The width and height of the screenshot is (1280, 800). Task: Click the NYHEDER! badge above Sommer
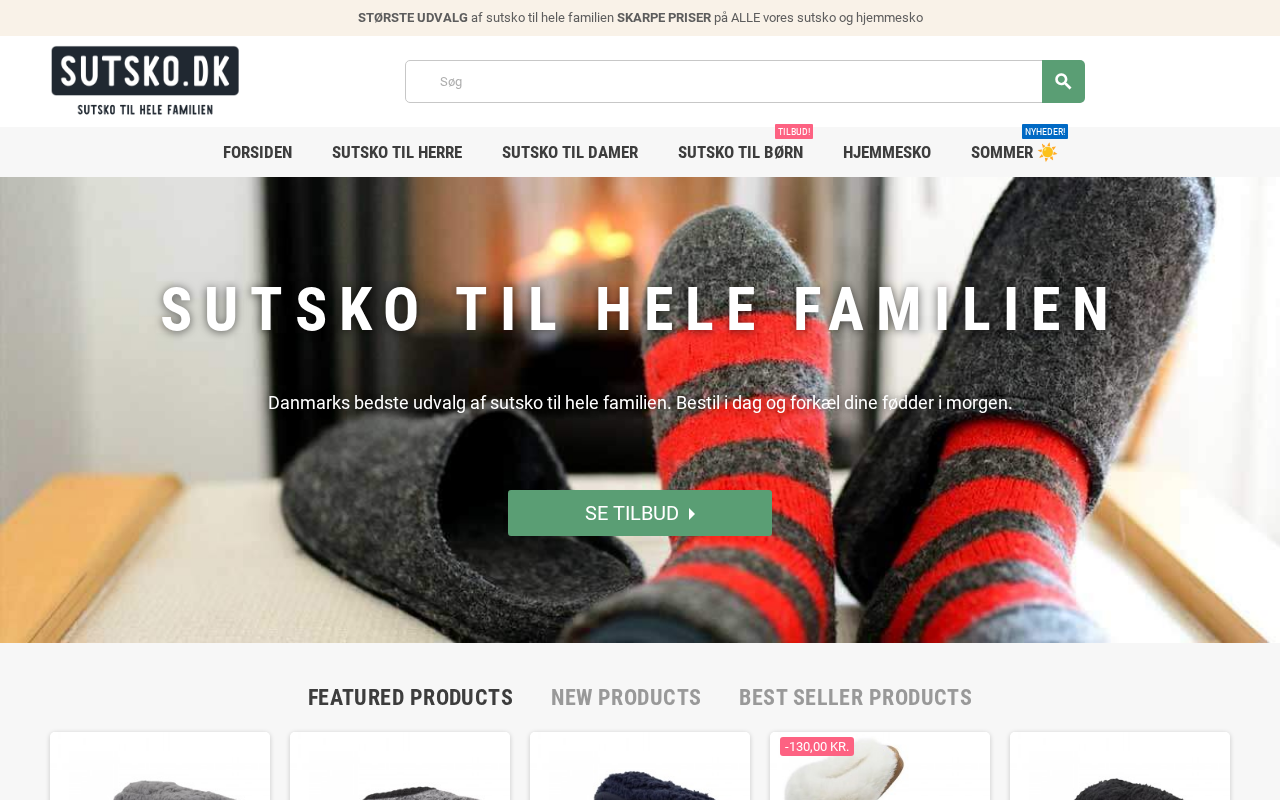[x=1045, y=132]
